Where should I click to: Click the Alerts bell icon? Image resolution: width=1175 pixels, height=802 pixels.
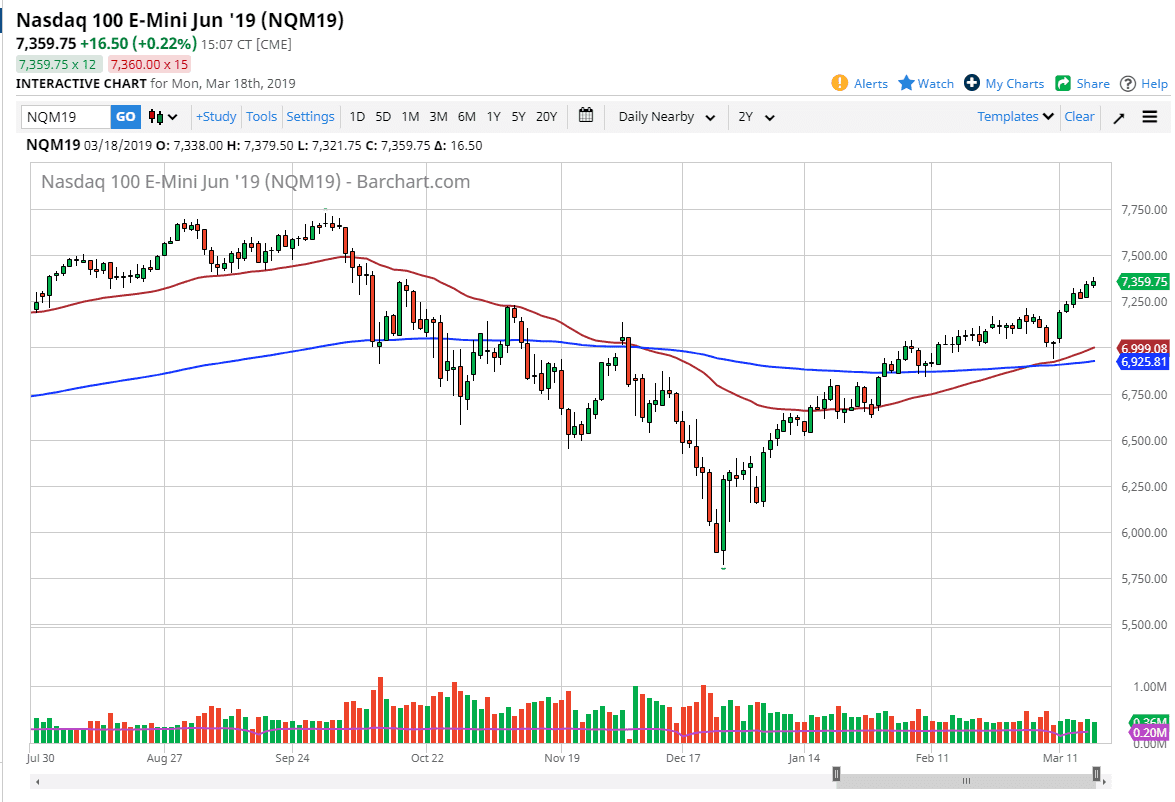click(x=842, y=83)
